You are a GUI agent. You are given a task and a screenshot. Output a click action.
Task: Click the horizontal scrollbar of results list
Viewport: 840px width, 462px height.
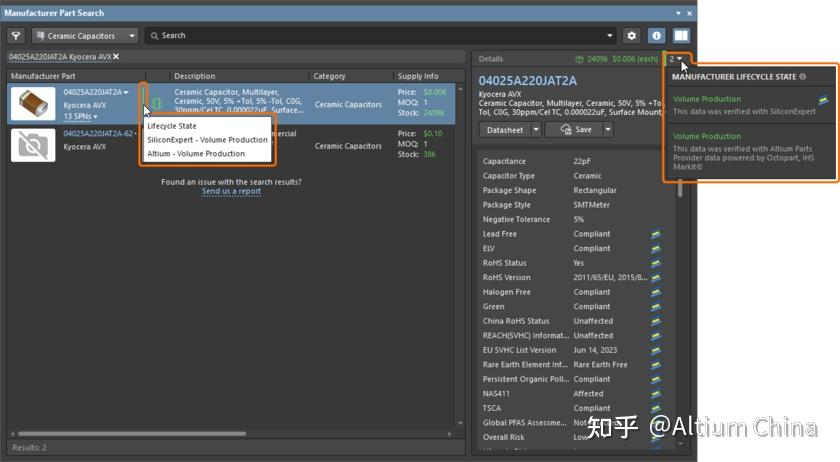(x=132, y=434)
